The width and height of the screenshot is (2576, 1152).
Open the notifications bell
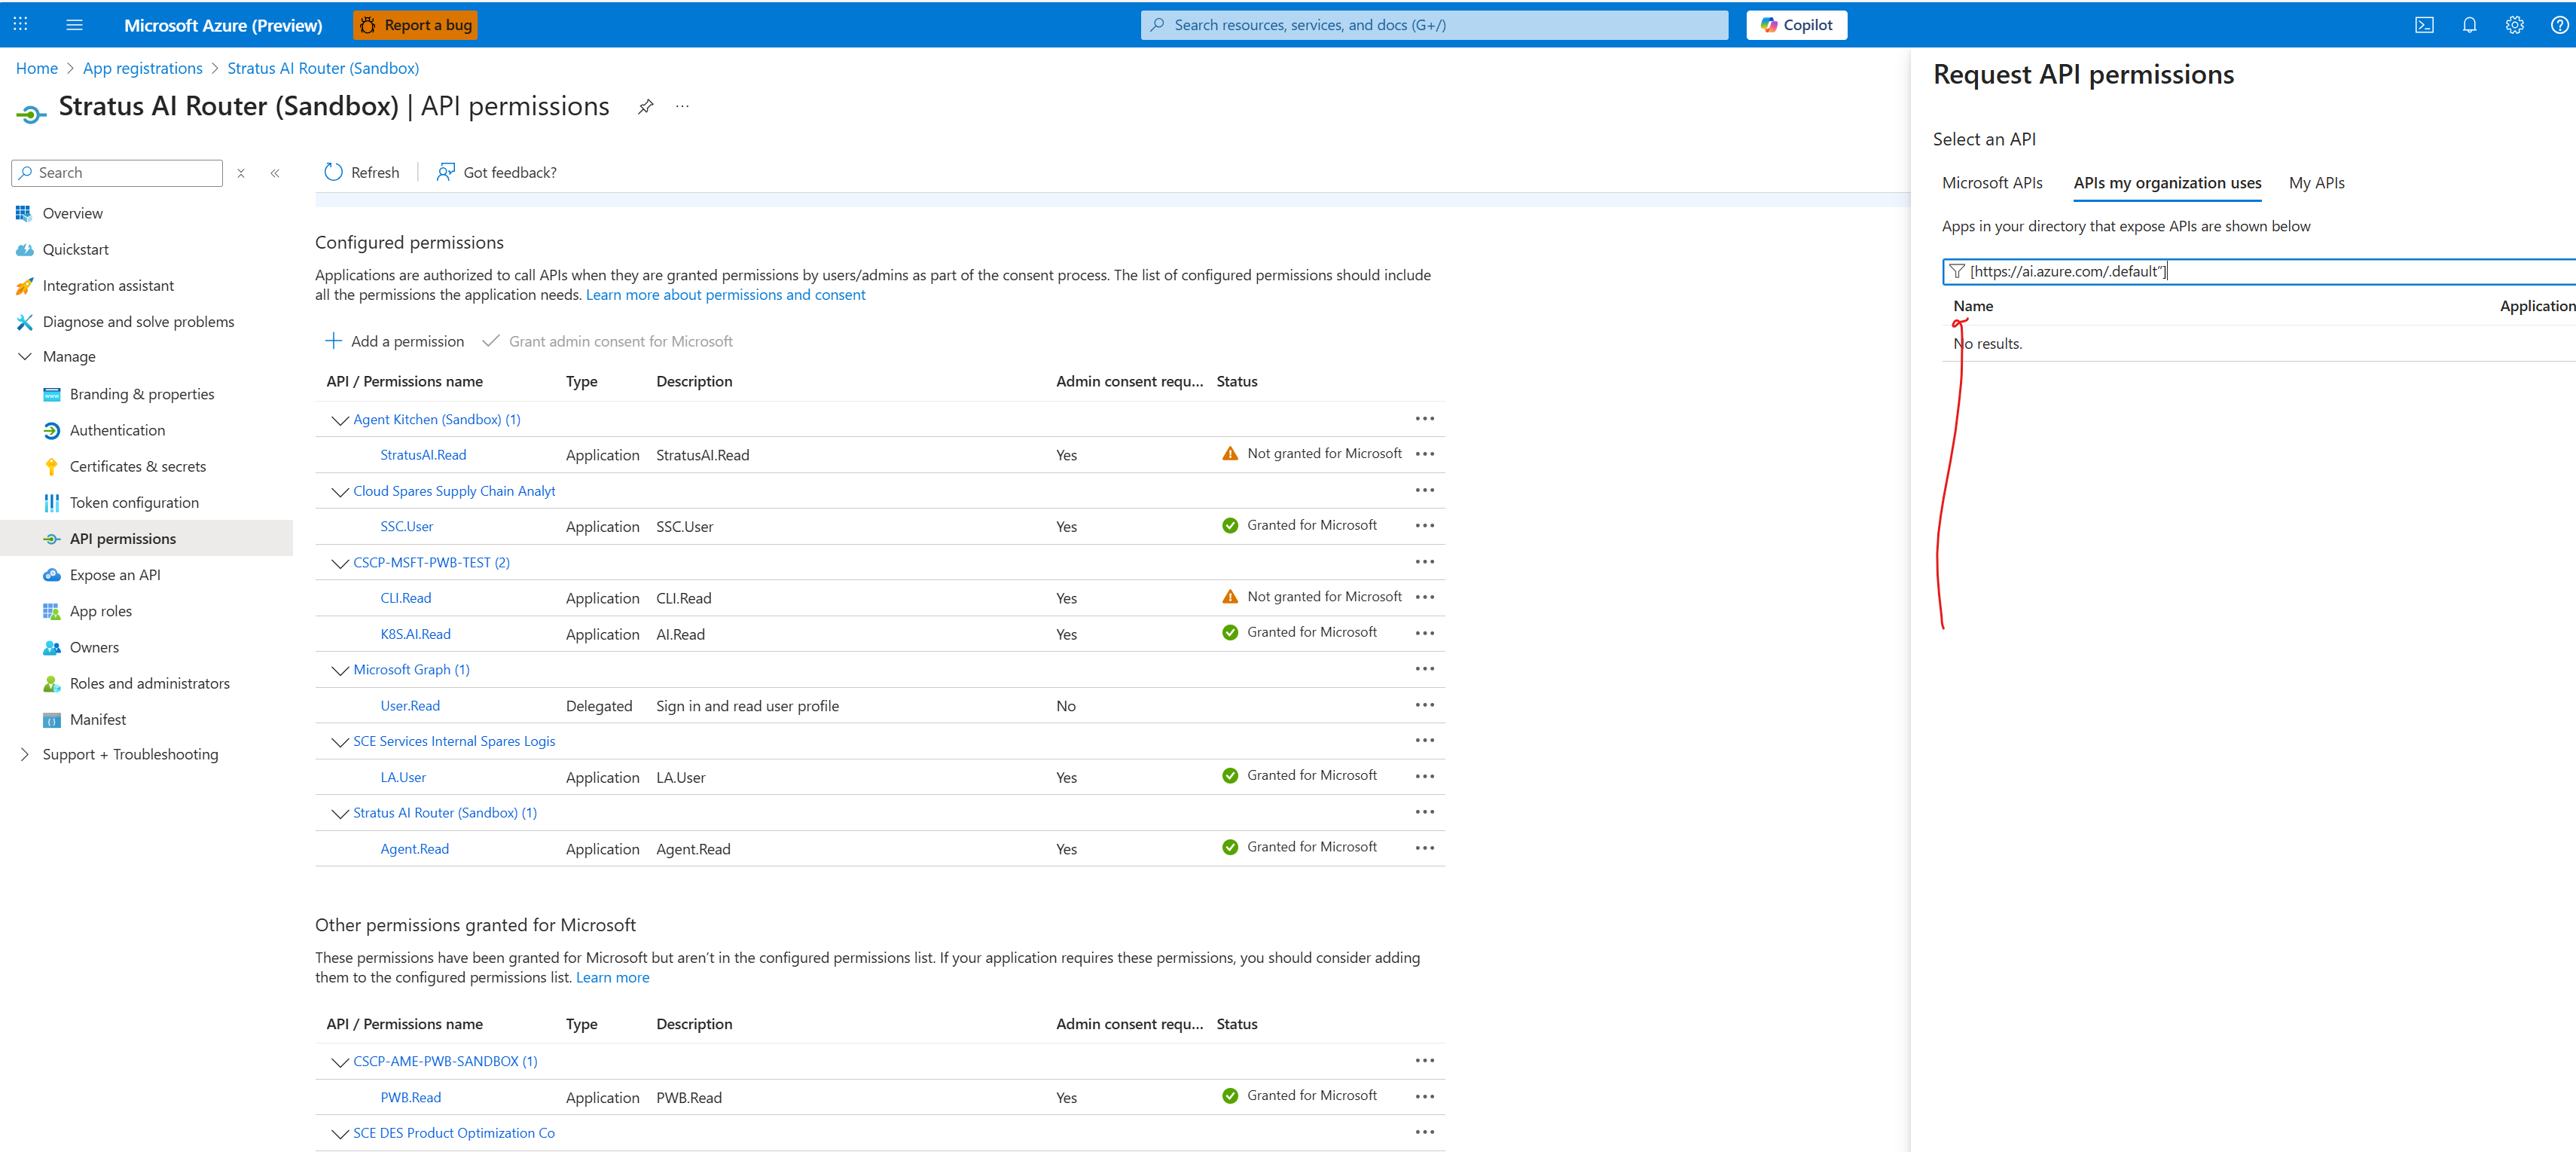(x=2469, y=25)
